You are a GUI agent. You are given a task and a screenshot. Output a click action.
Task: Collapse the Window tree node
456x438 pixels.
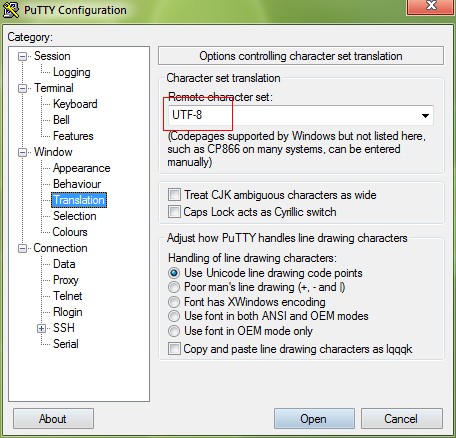point(23,152)
